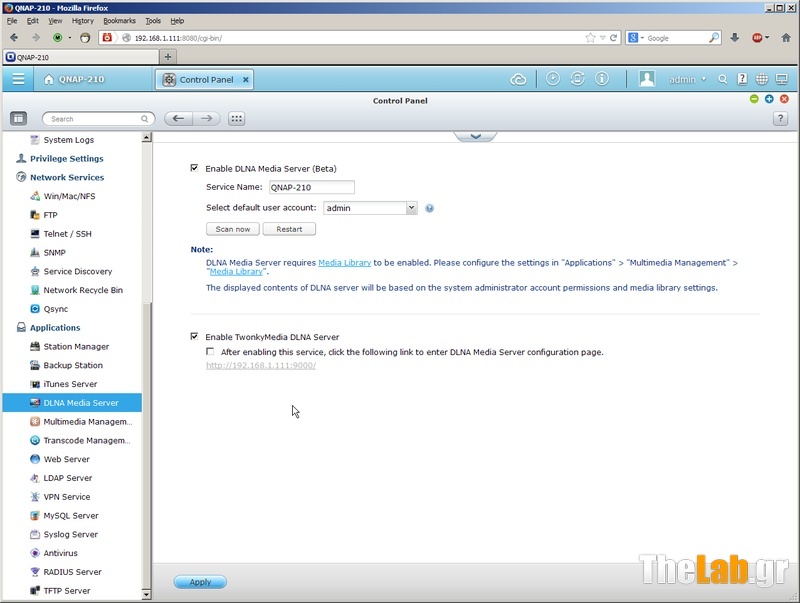Open background tasks clock icon
Viewport: 800px width, 603px height.
(x=553, y=79)
